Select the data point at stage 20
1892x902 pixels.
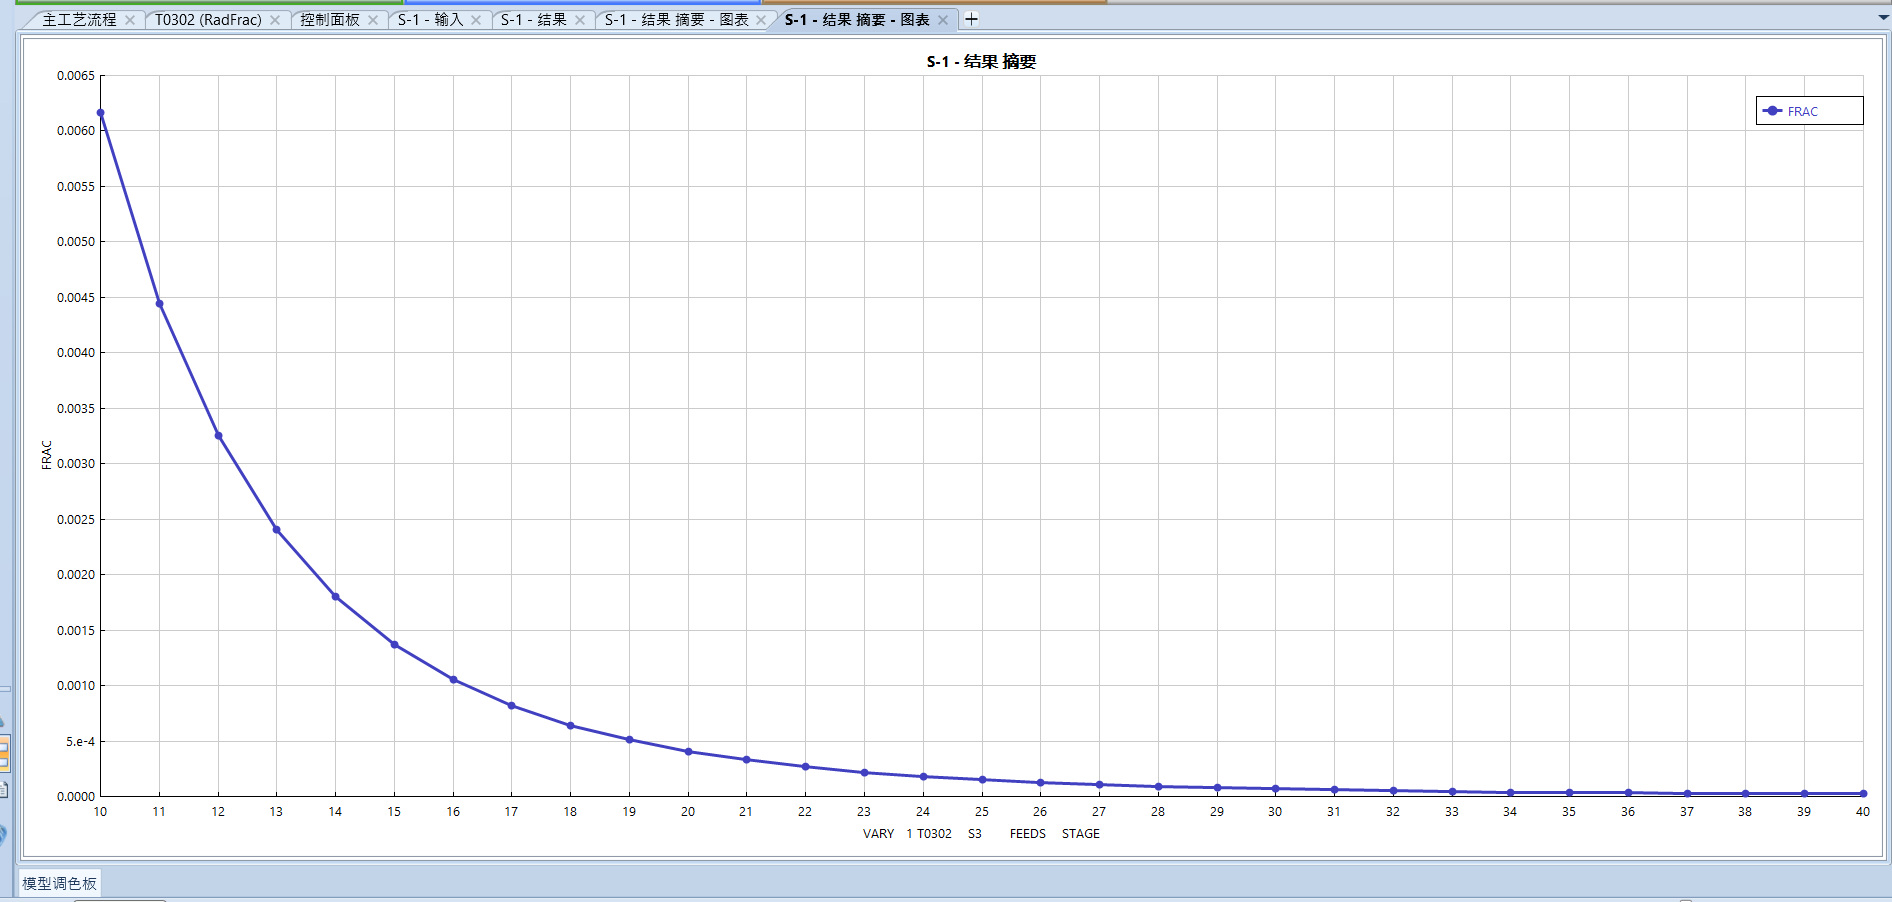coord(688,752)
